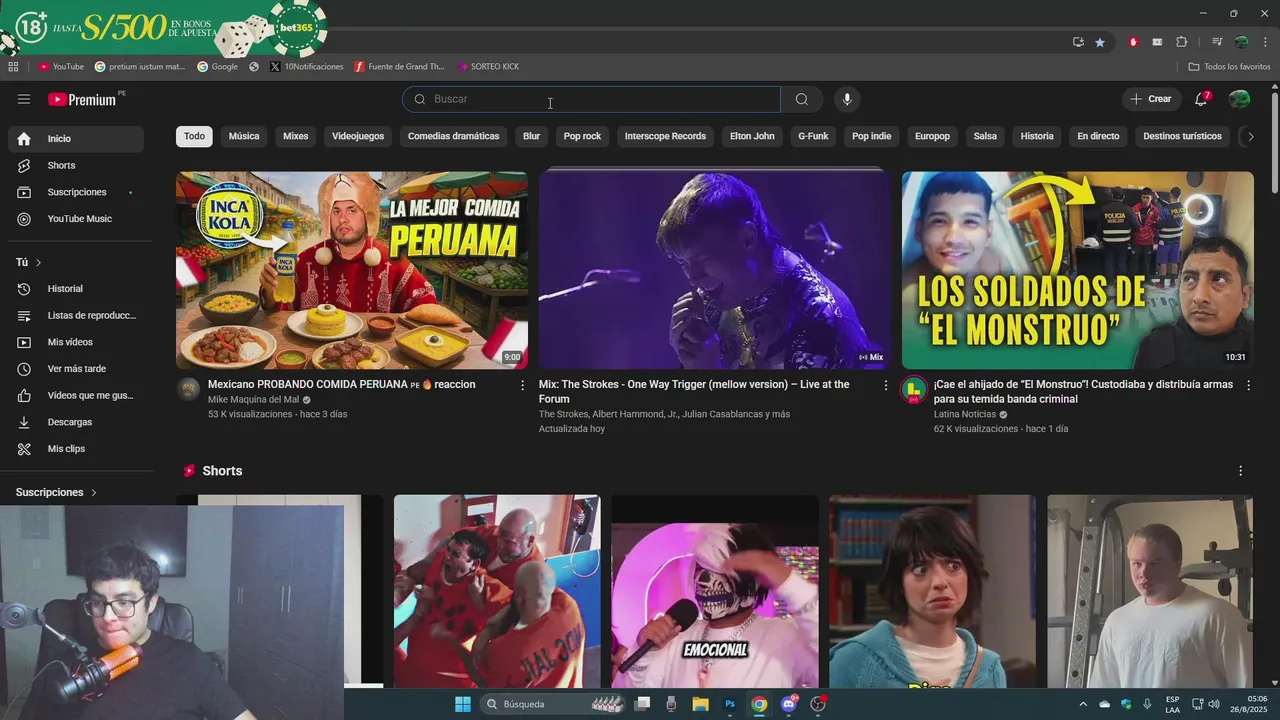Select the Comedias dramáticas chip
The height and width of the screenshot is (720, 1280).
pyautogui.click(x=453, y=136)
